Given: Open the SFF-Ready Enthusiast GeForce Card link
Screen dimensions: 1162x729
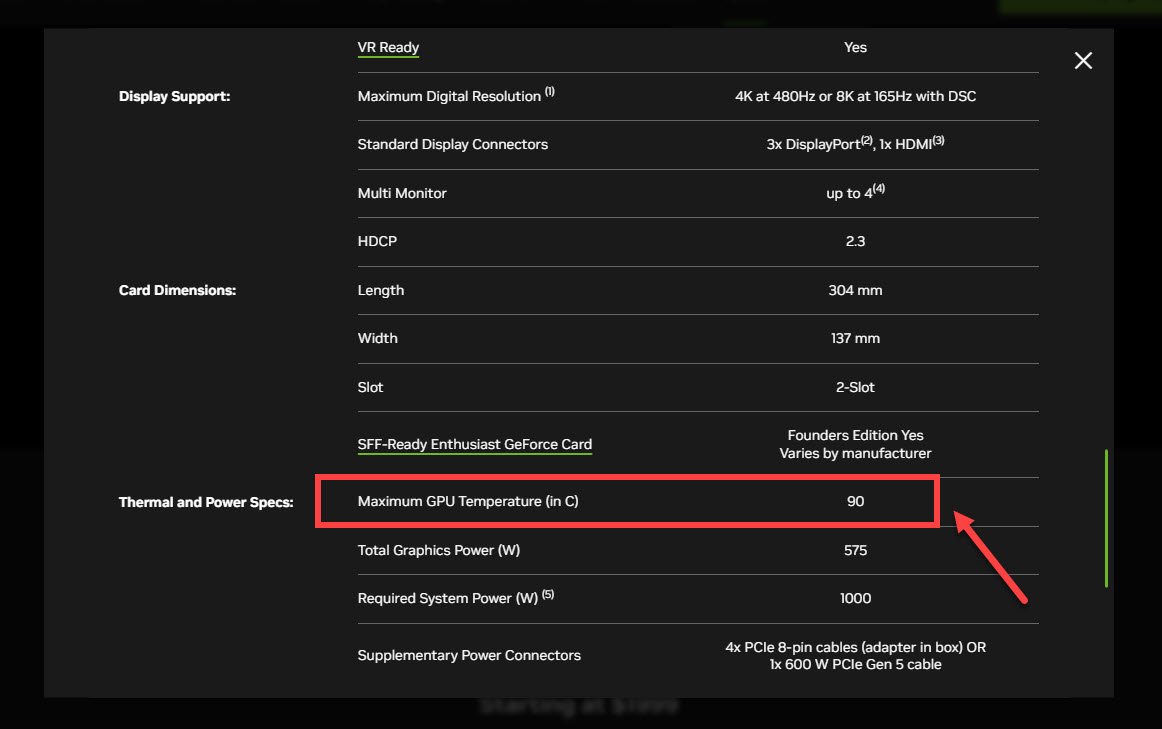Looking at the screenshot, I should coord(474,445).
